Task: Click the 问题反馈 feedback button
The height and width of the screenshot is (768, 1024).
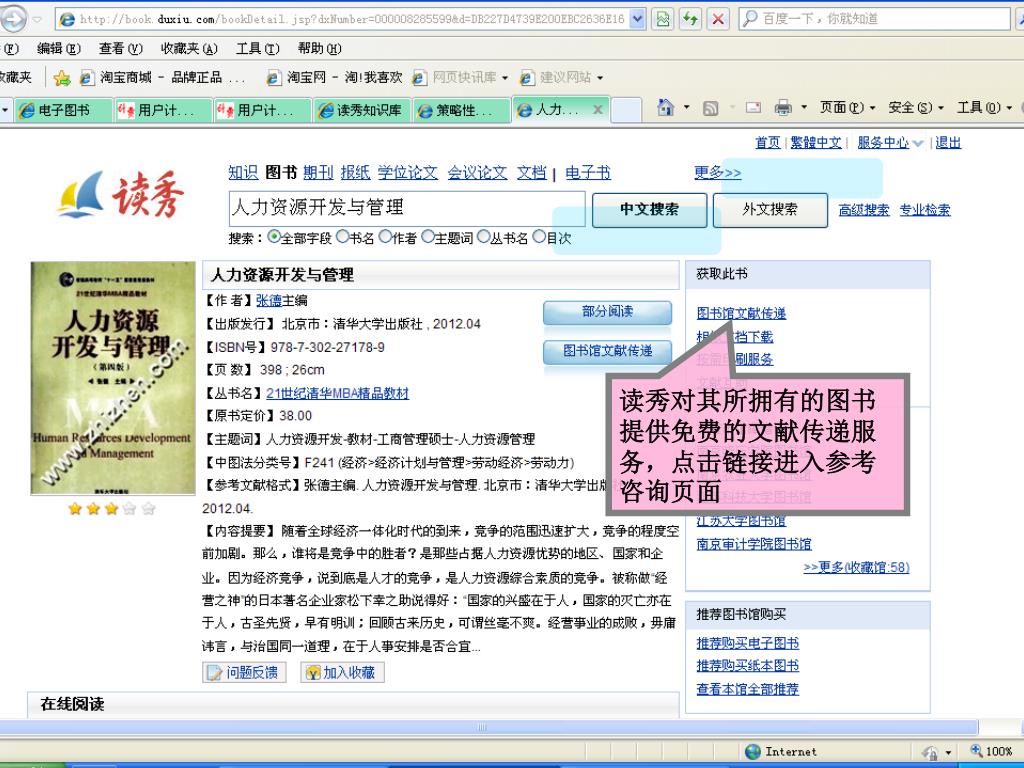Action: [244, 672]
